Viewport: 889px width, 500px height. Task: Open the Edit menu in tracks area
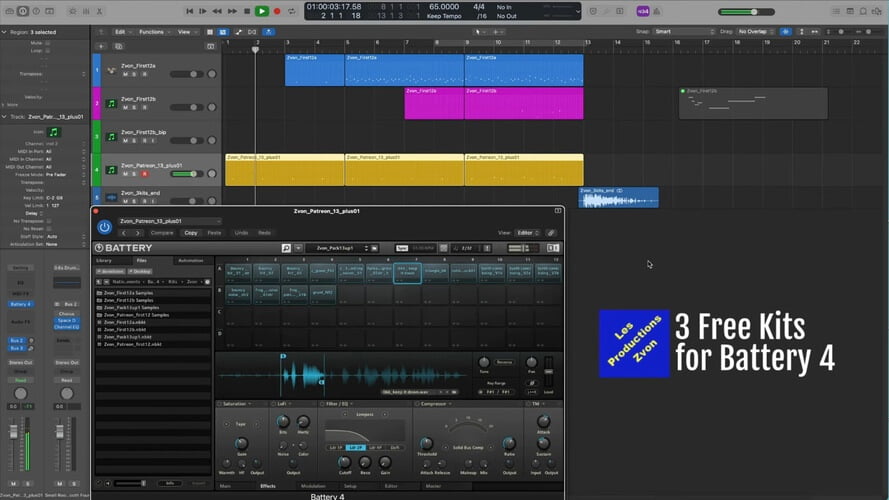pyautogui.click(x=122, y=32)
